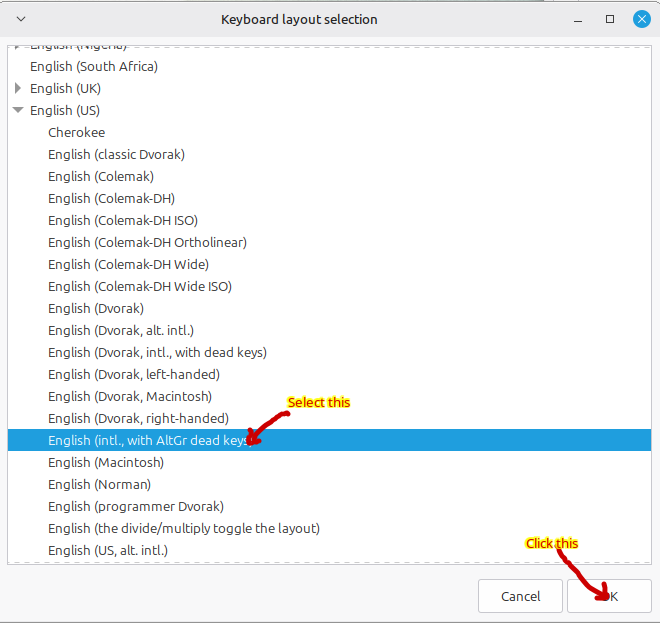The height and width of the screenshot is (623, 660).
Task: Select English (programmer Dvorak) layout
Action: [x=136, y=506]
